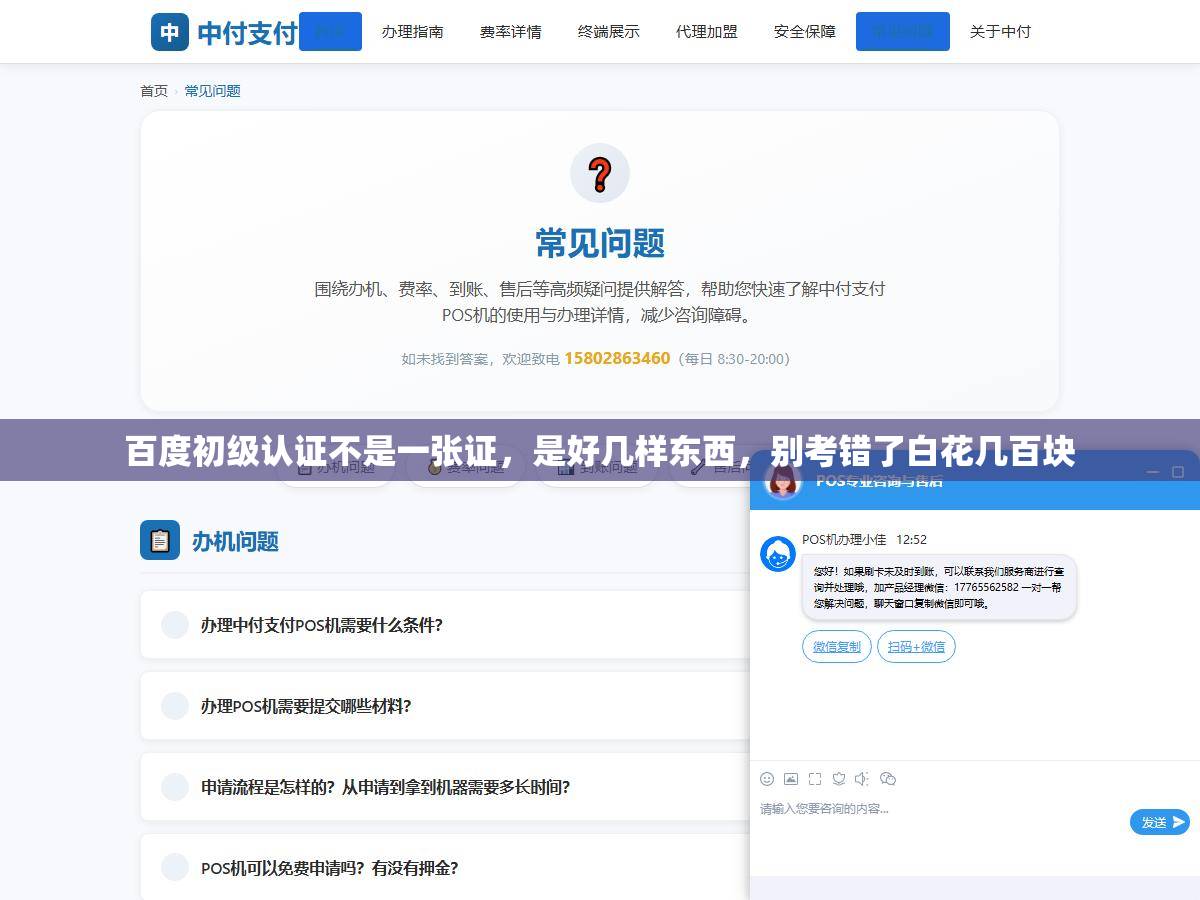Click the 首页 breadcrumb link
The height and width of the screenshot is (900, 1200).
point(154,90)
